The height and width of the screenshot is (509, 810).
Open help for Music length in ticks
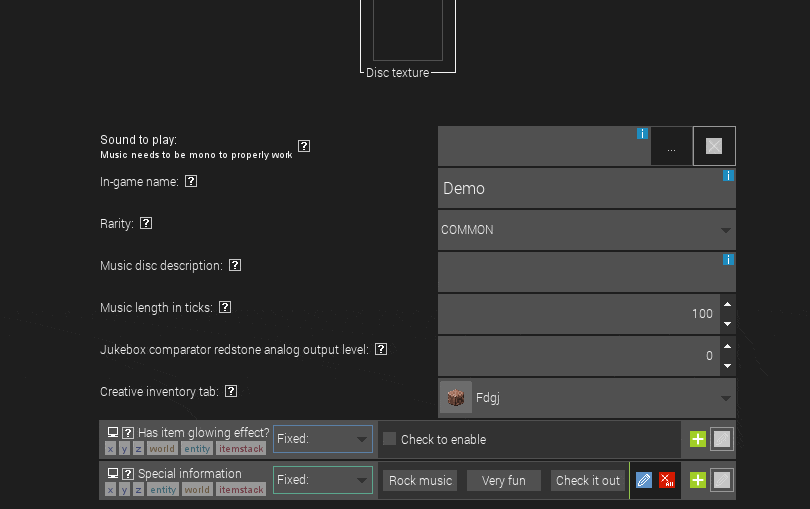click(225, 307)
